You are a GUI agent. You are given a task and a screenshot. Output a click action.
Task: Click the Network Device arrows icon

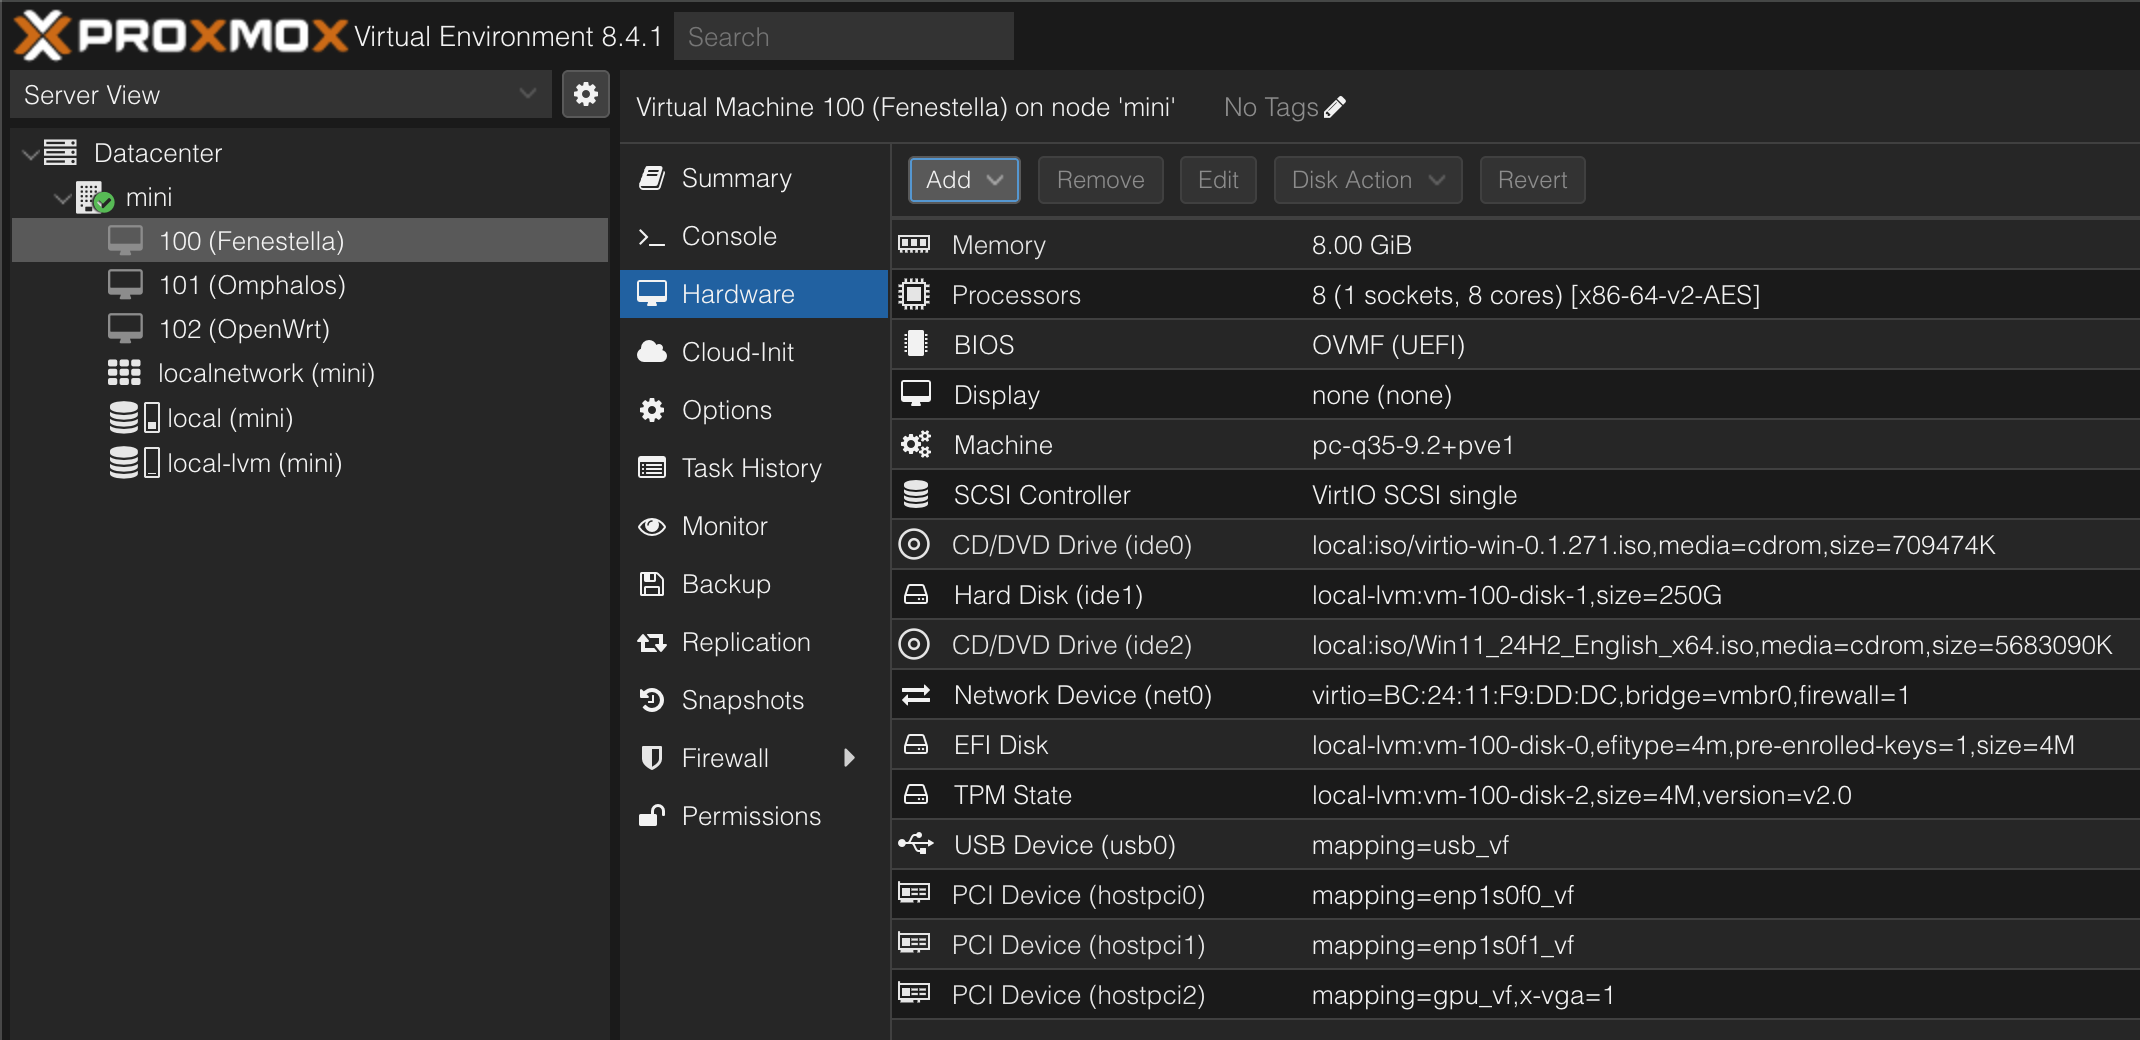pyautogui.click(x=916, y=694)
